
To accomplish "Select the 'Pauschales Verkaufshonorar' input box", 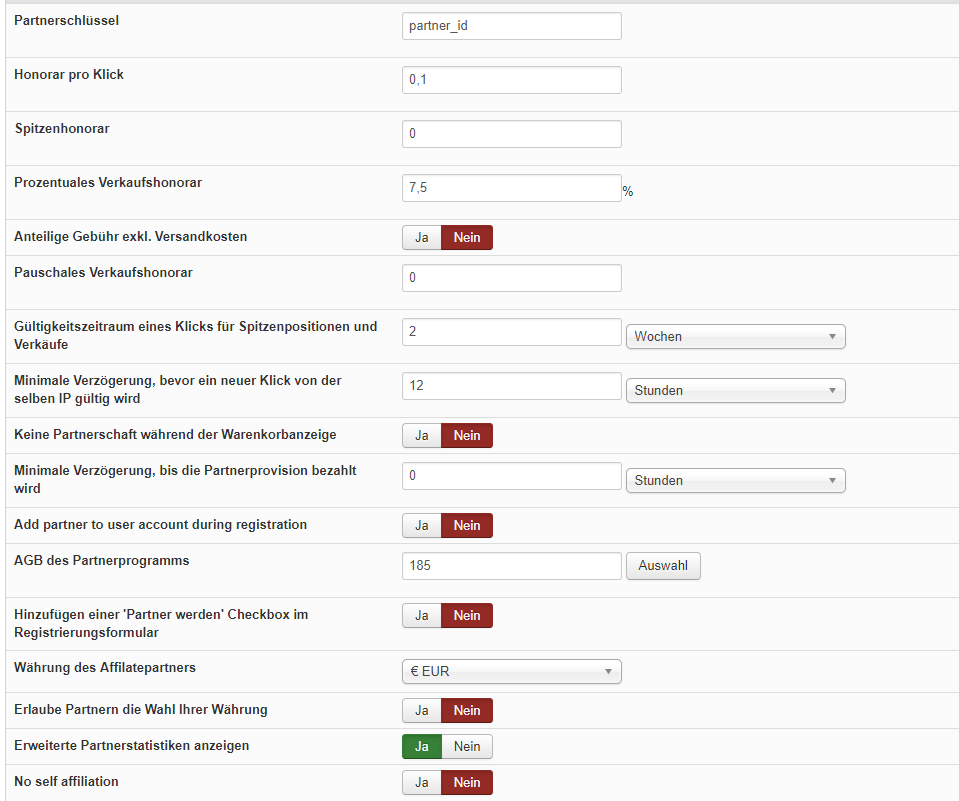I will pos(511,278).
